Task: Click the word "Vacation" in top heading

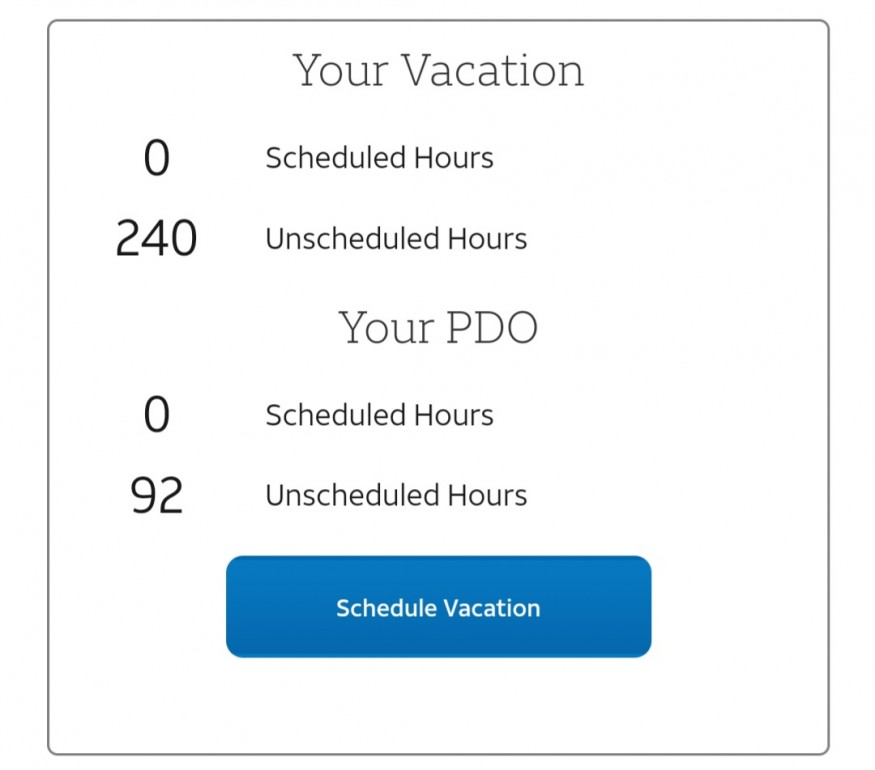Action: (x=493, y=71)
